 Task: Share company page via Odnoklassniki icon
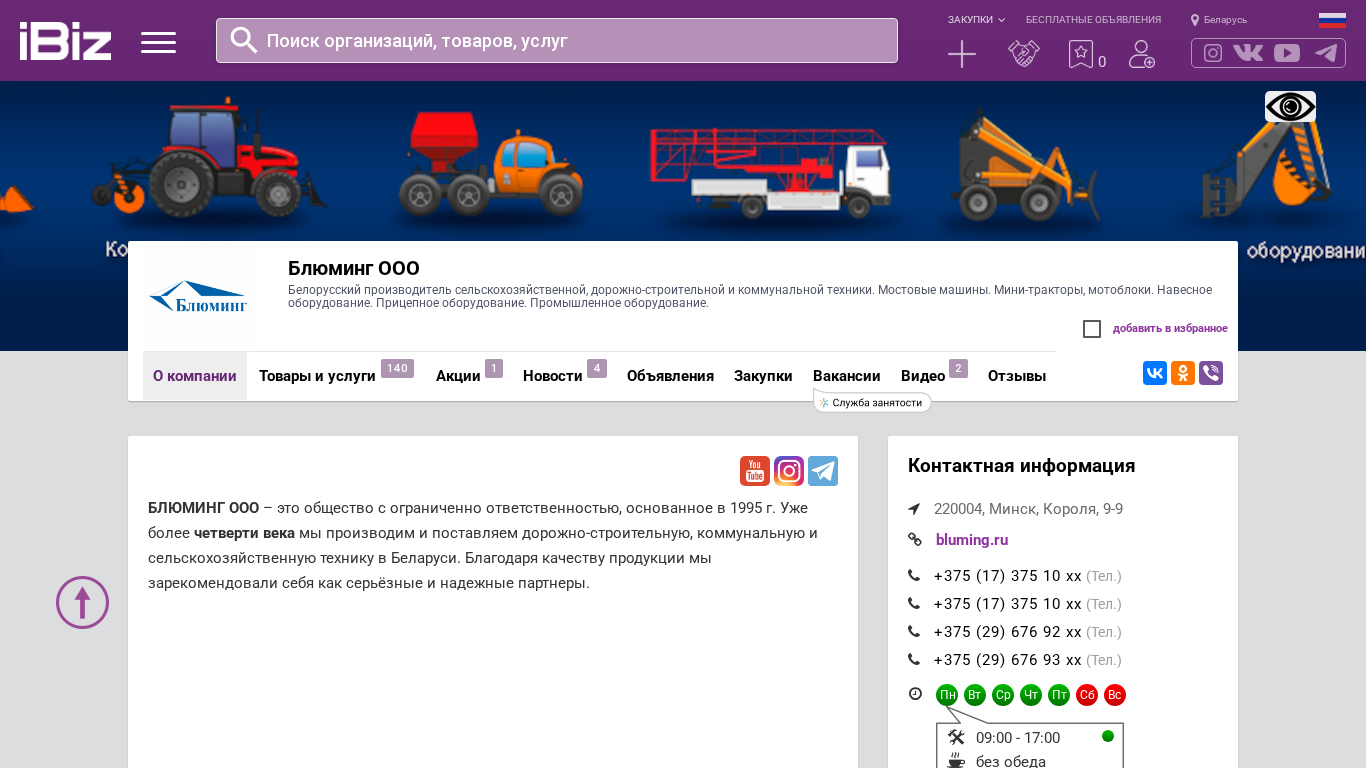click(1183, 373)
